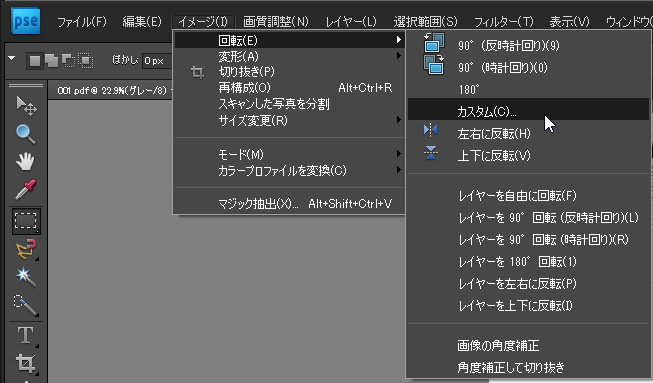This screenshot has height=383, width=653.
Task: Click the subtract from selection icon
Action: (68, 61)
